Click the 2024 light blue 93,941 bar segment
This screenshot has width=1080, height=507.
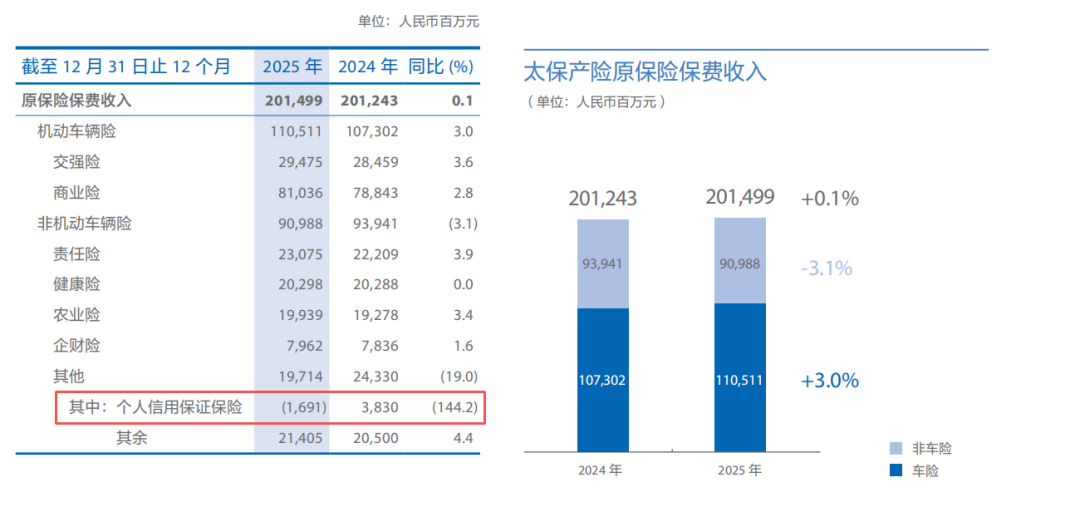603,264
